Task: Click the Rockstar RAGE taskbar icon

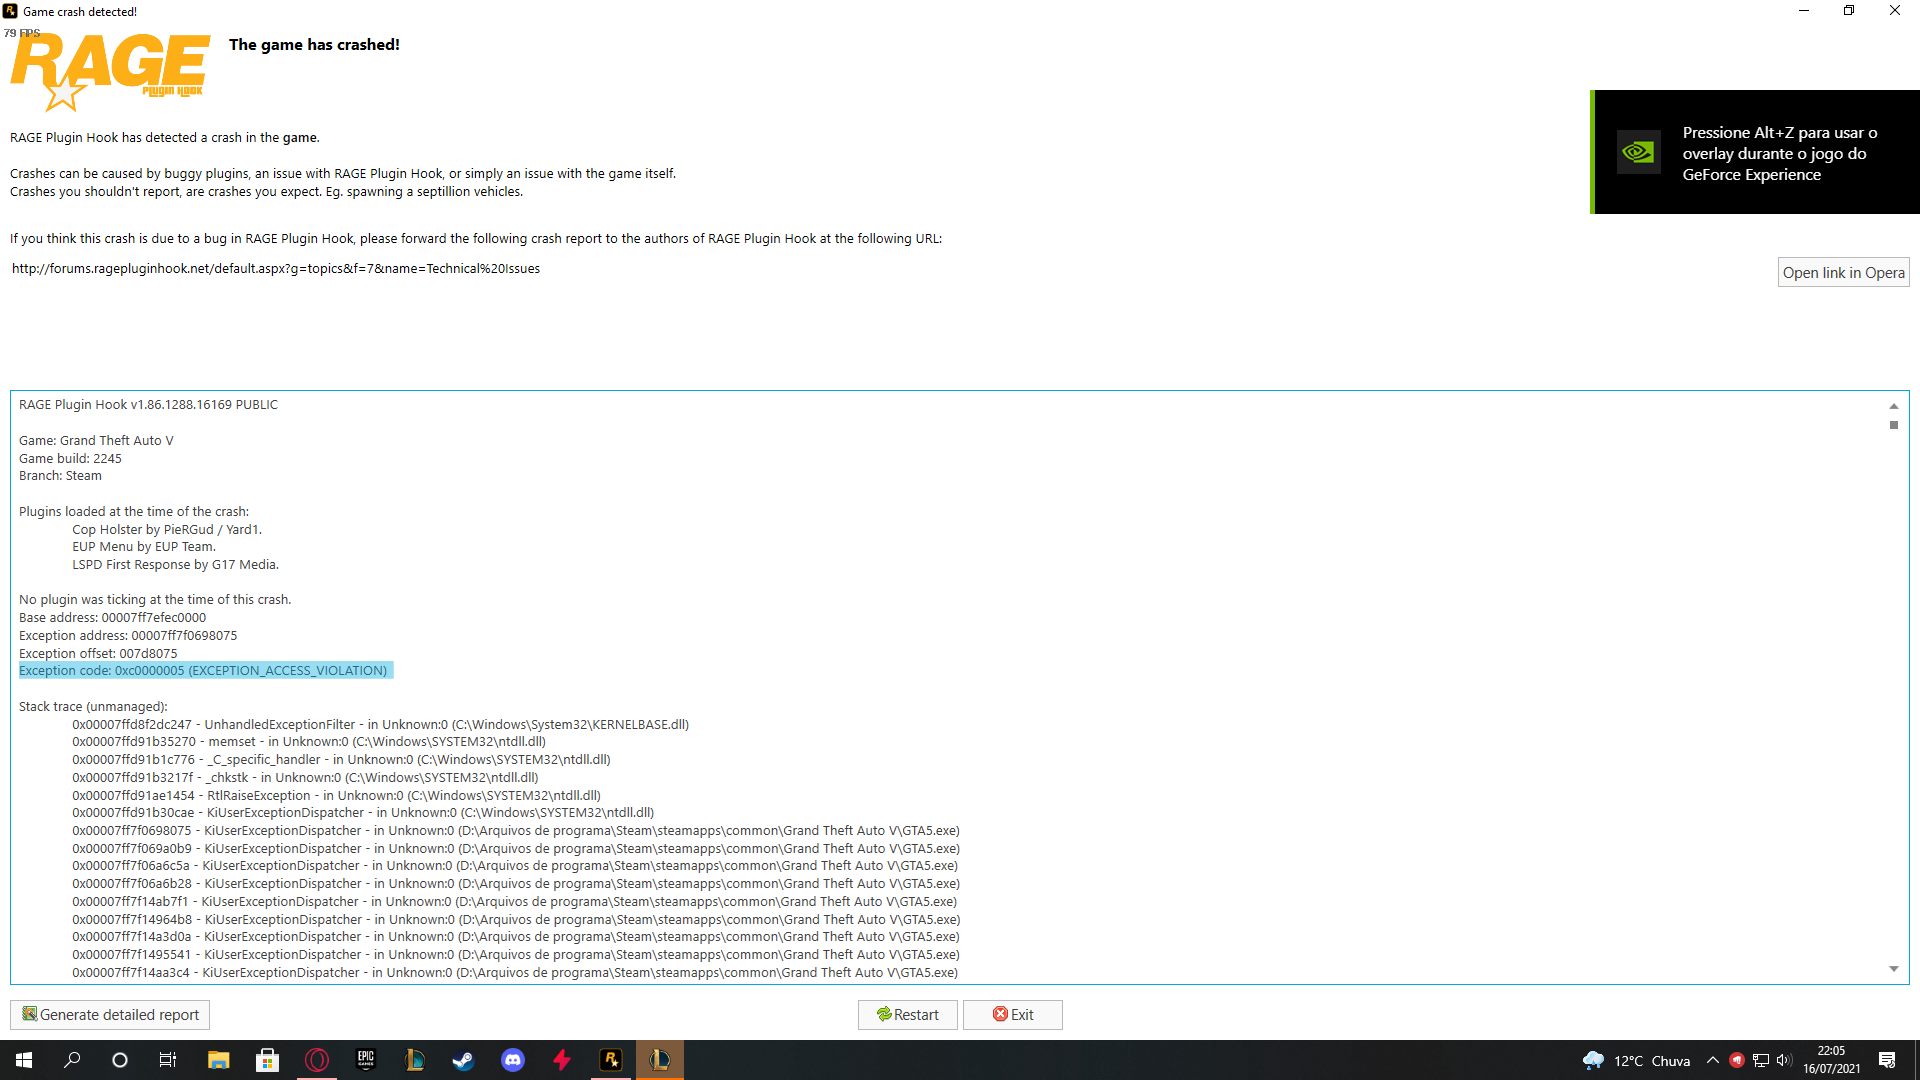Action: pyautogui.click(x=610, y=1060)
